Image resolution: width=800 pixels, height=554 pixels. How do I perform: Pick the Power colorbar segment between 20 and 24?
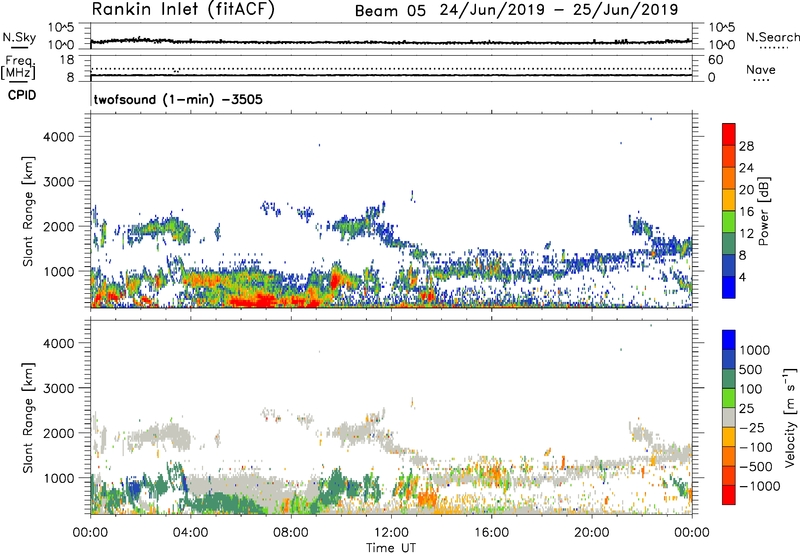click(x=729, y=179)
